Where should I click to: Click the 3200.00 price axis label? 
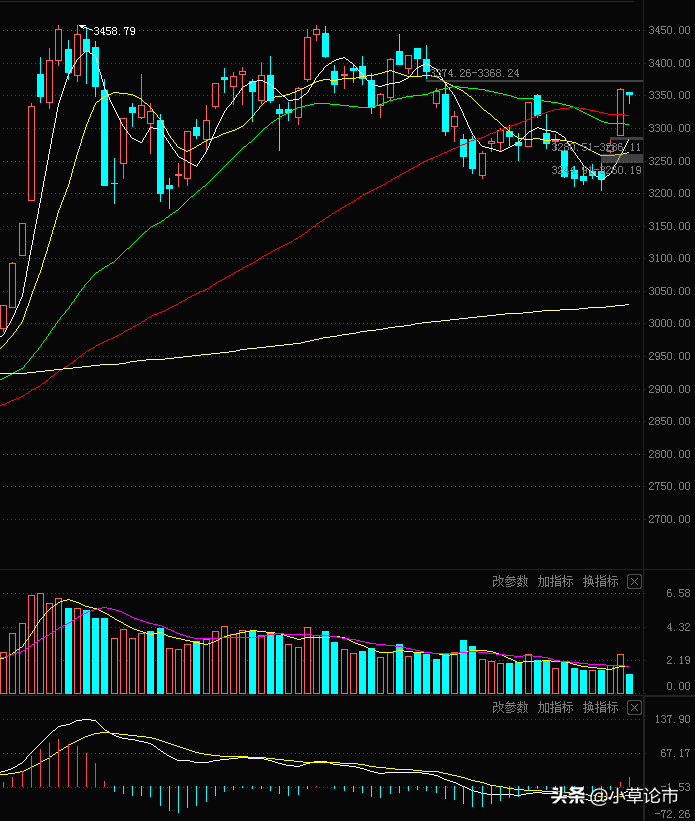669,193
